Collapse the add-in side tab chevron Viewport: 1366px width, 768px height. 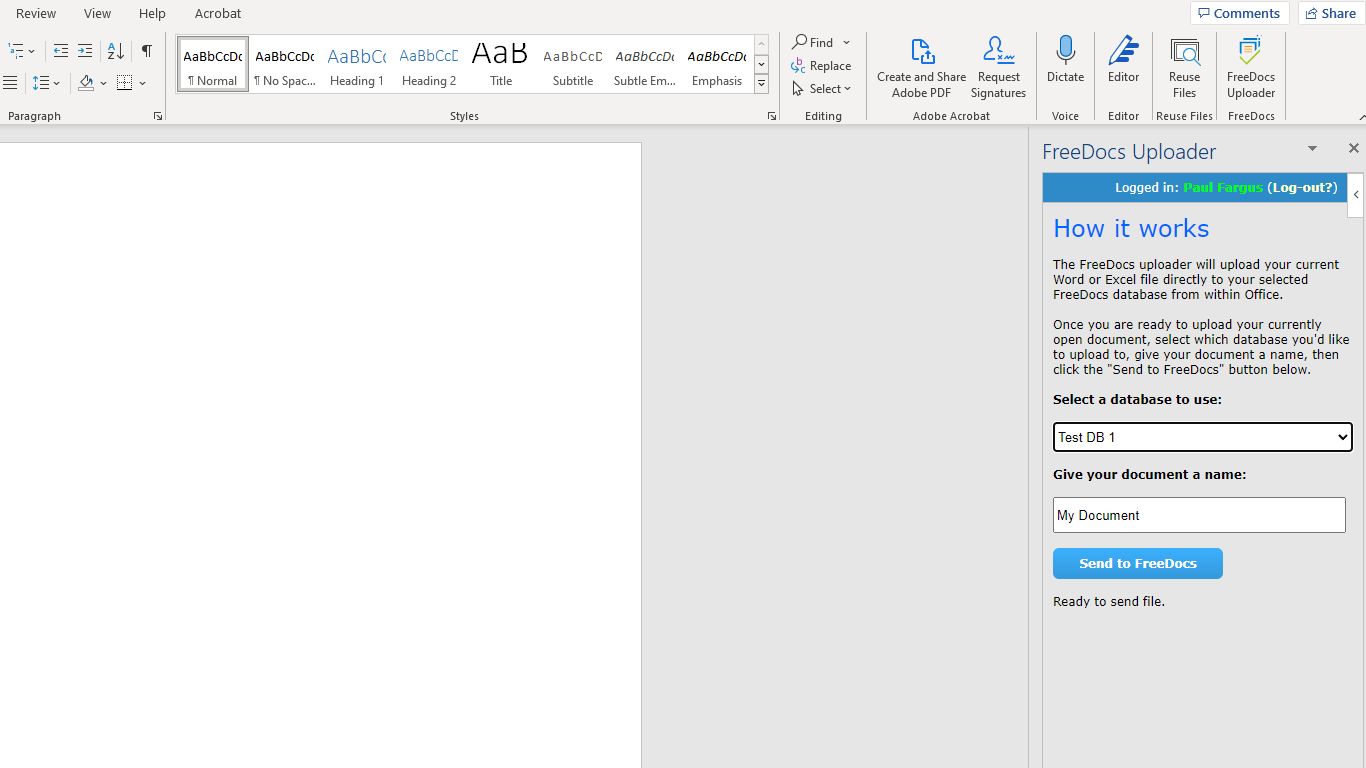click(x=1356, y=195)
